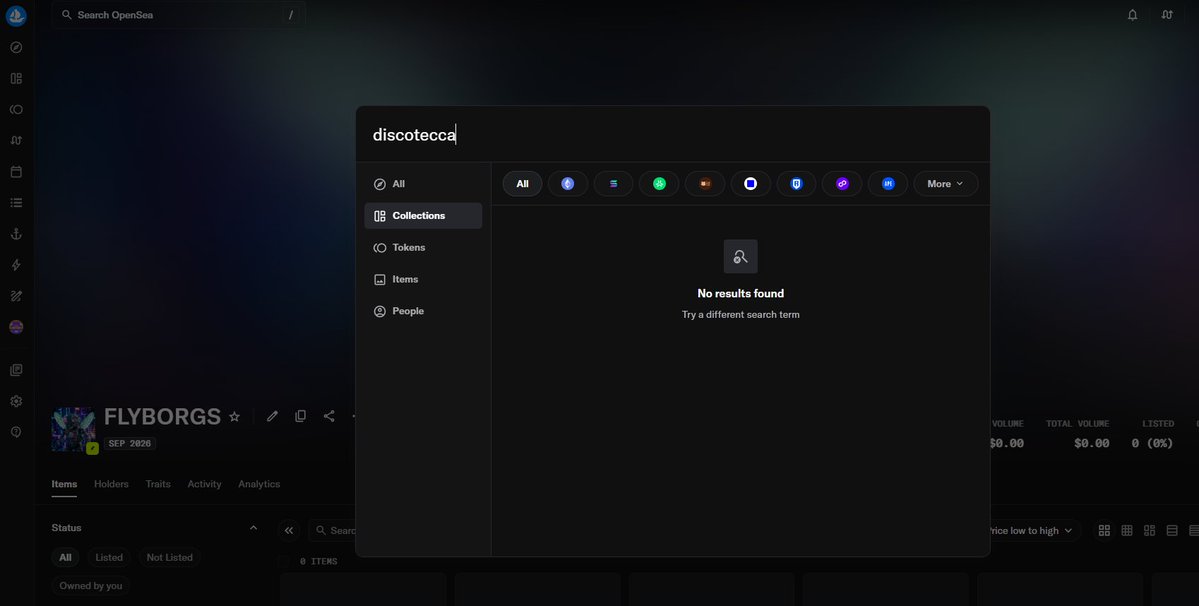This screenshot has width=1199, height=606.
Task: Open the lightning bolt icon in the sidebar
Action: [x=16, y=265]
